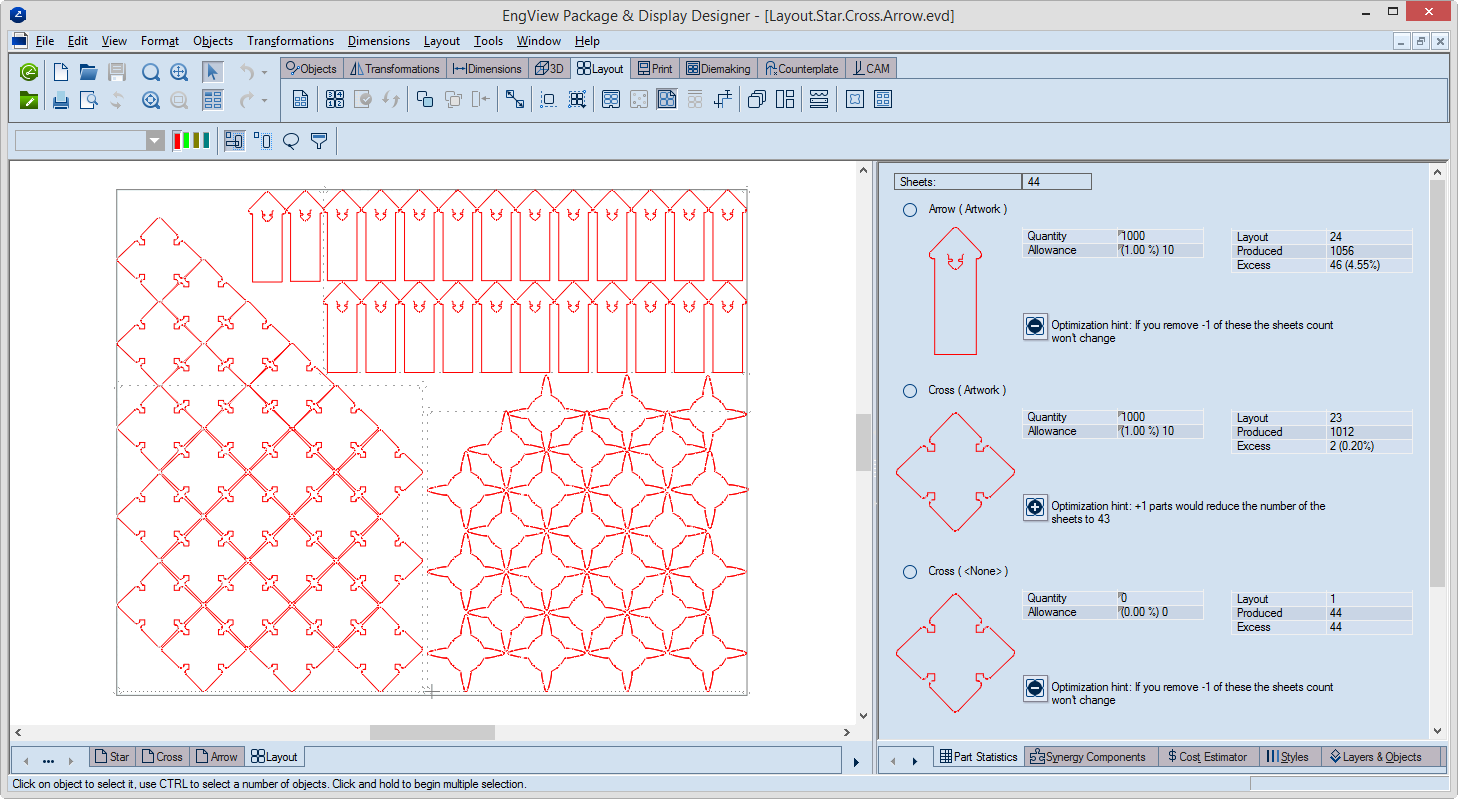Click the funnel filter icon
The width and height of the screenshot is (1458, 799).
coord(319,141)
